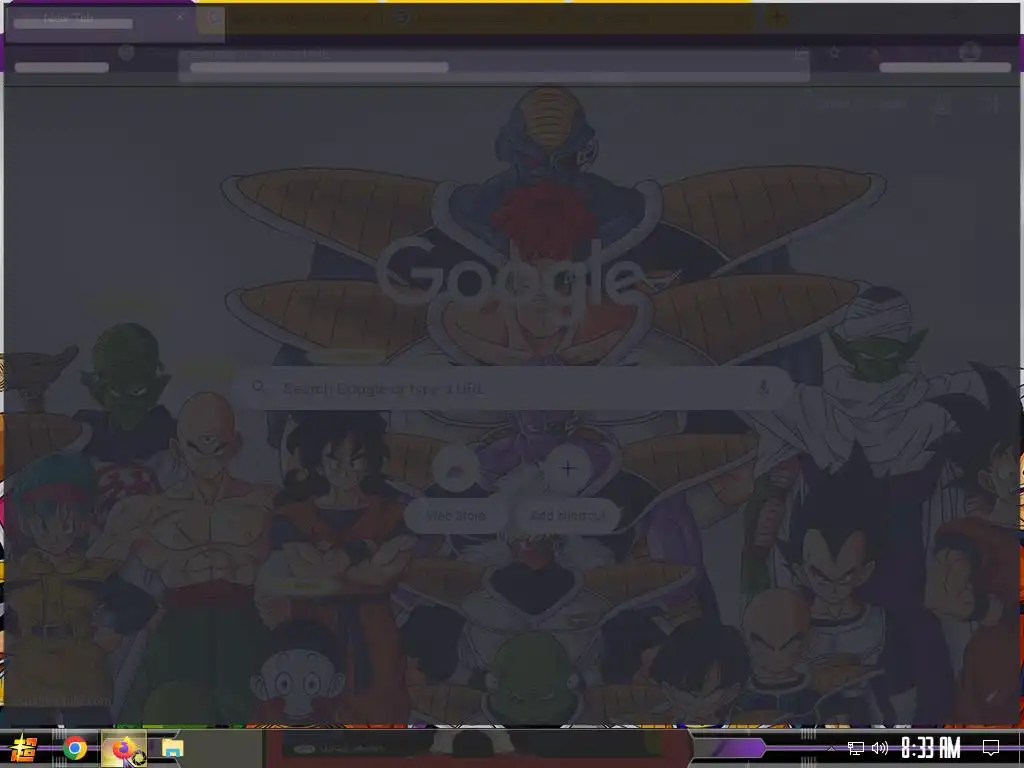
Task: Open the 8:33 AM clock
Action: point(930,748)
